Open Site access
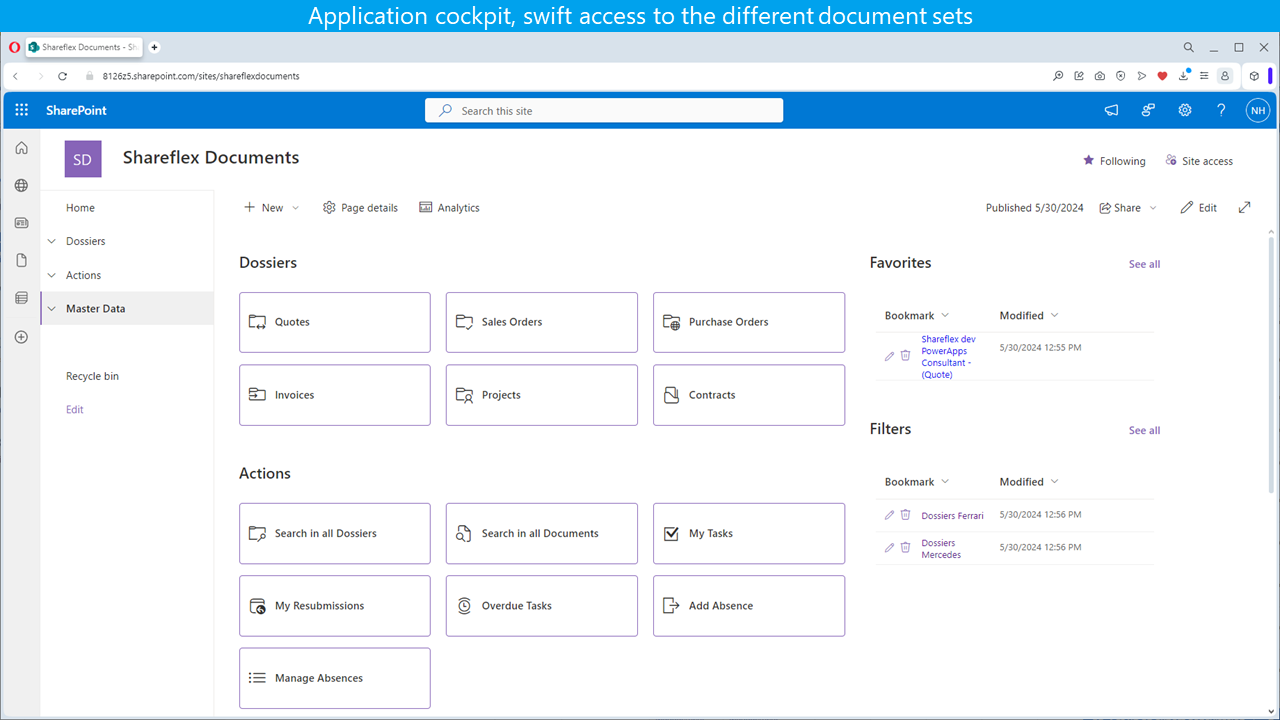Screen dimensions: 1280x720 pyautogui.click(x=1199, y=161)
